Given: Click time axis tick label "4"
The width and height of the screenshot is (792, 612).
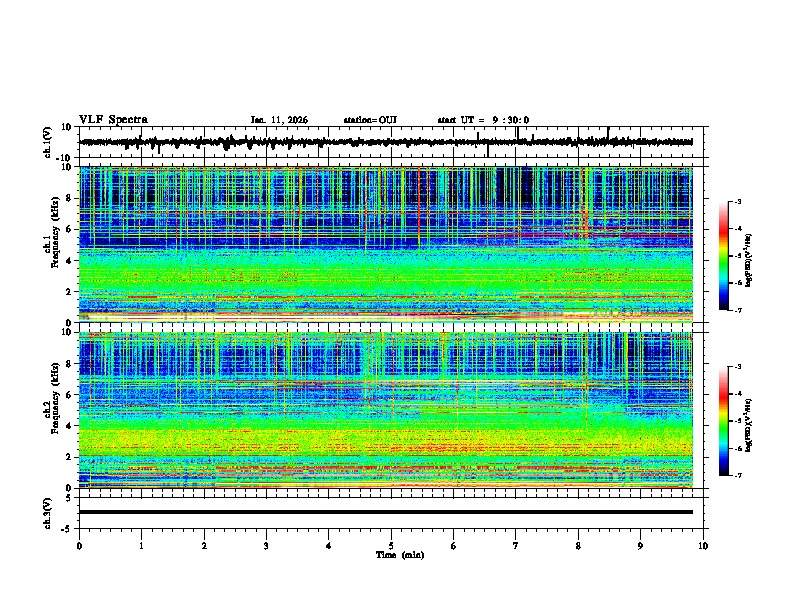Looking at the screenshot, I should click(x=329, y=546).
